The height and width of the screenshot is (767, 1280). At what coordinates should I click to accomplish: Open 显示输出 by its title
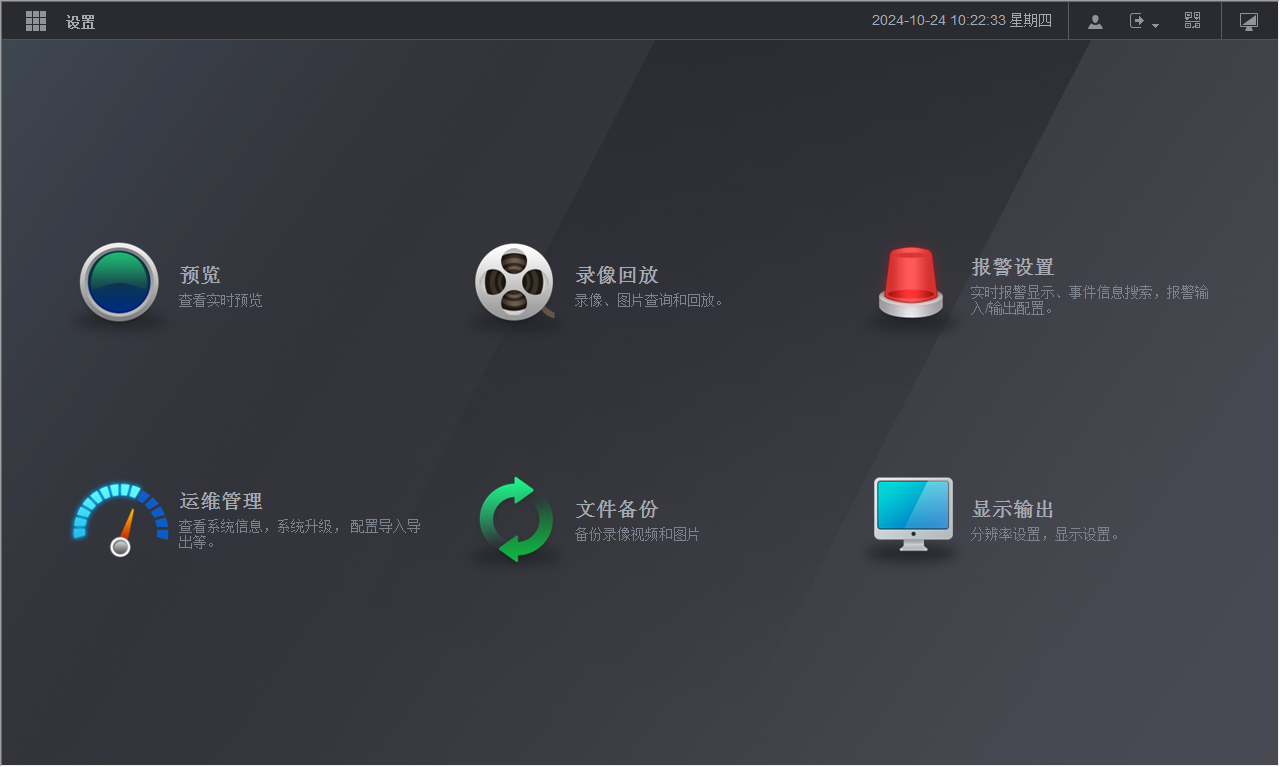pos(1013,509)
